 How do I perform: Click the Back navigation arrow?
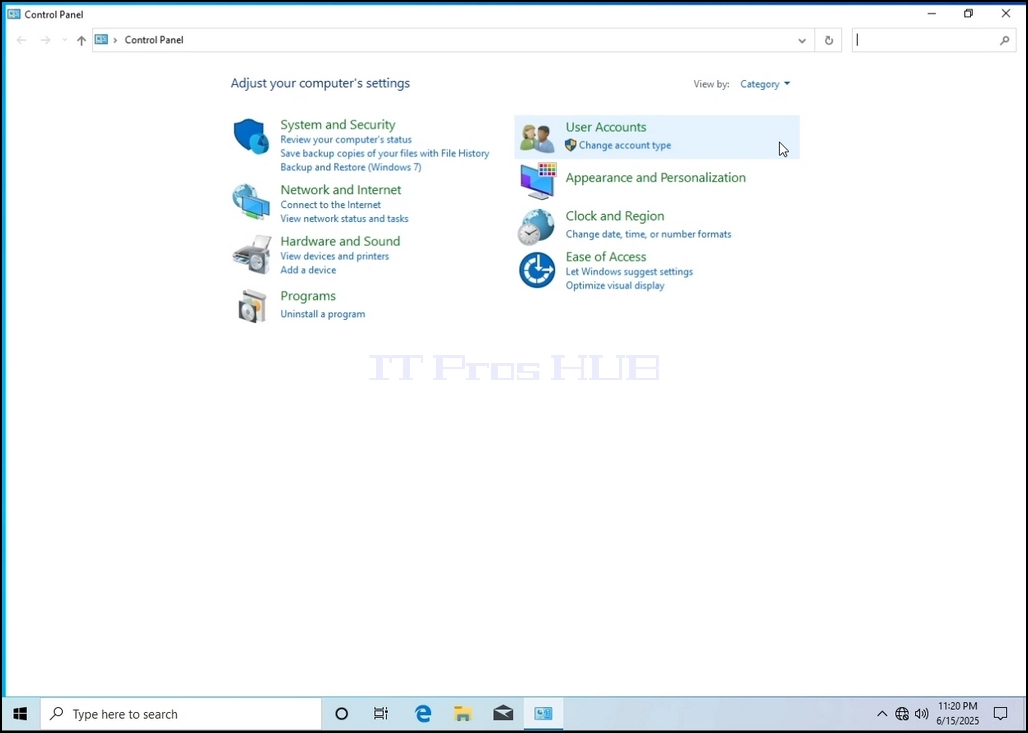coord(22,40)
